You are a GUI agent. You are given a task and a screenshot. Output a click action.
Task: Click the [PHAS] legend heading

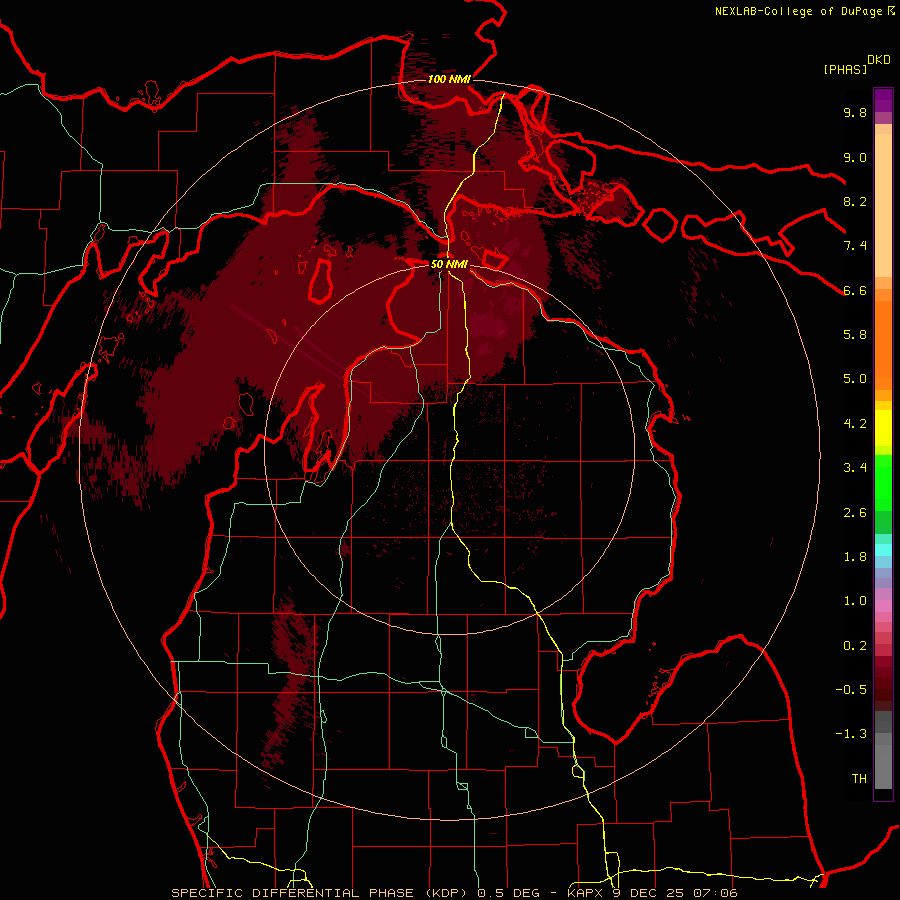(844, 69)
